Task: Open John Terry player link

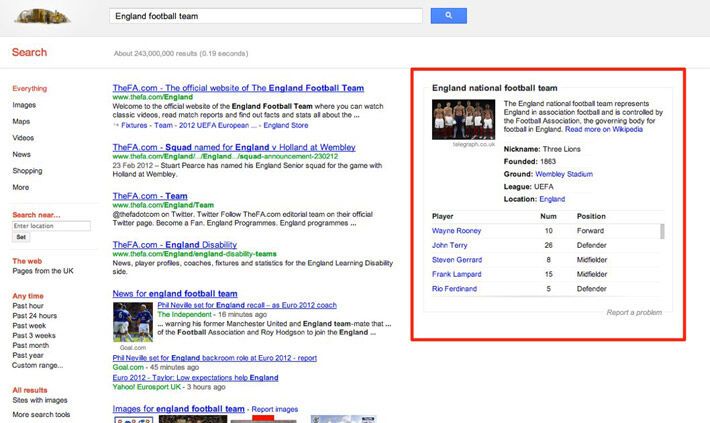Action: tap(449, 245)
